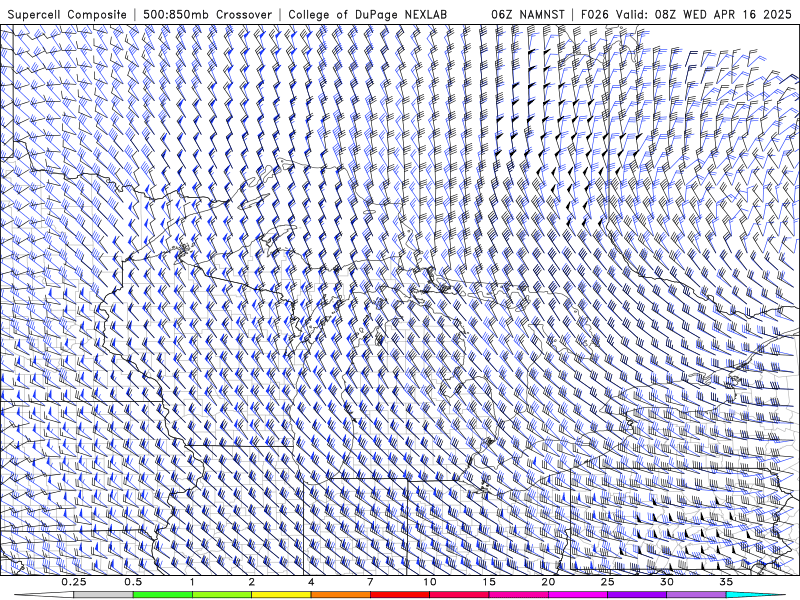The image size is (800, 600).
Task: Click the 'College of DuPage NEXLAB' label
Action: 367,14
